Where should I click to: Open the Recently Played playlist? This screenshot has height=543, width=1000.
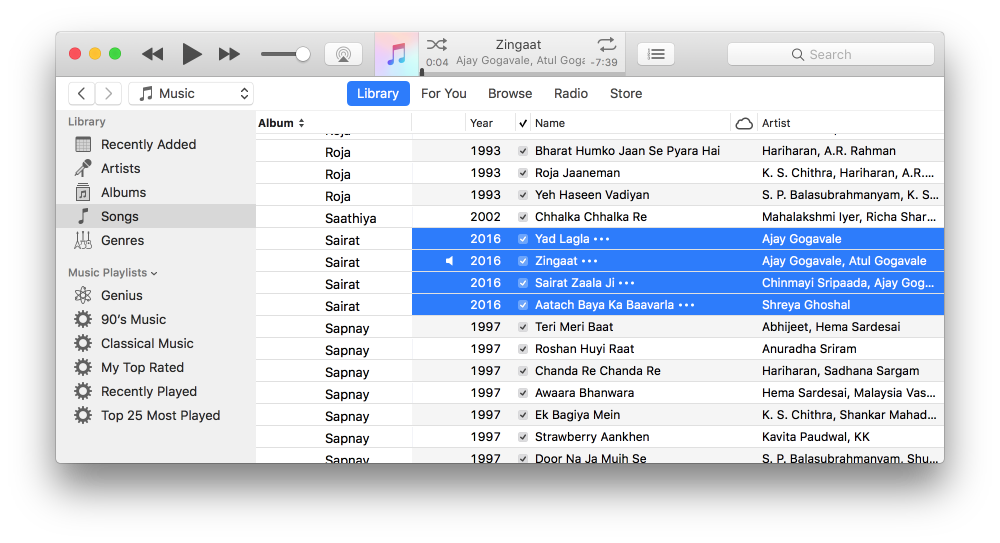pos(156,392)
